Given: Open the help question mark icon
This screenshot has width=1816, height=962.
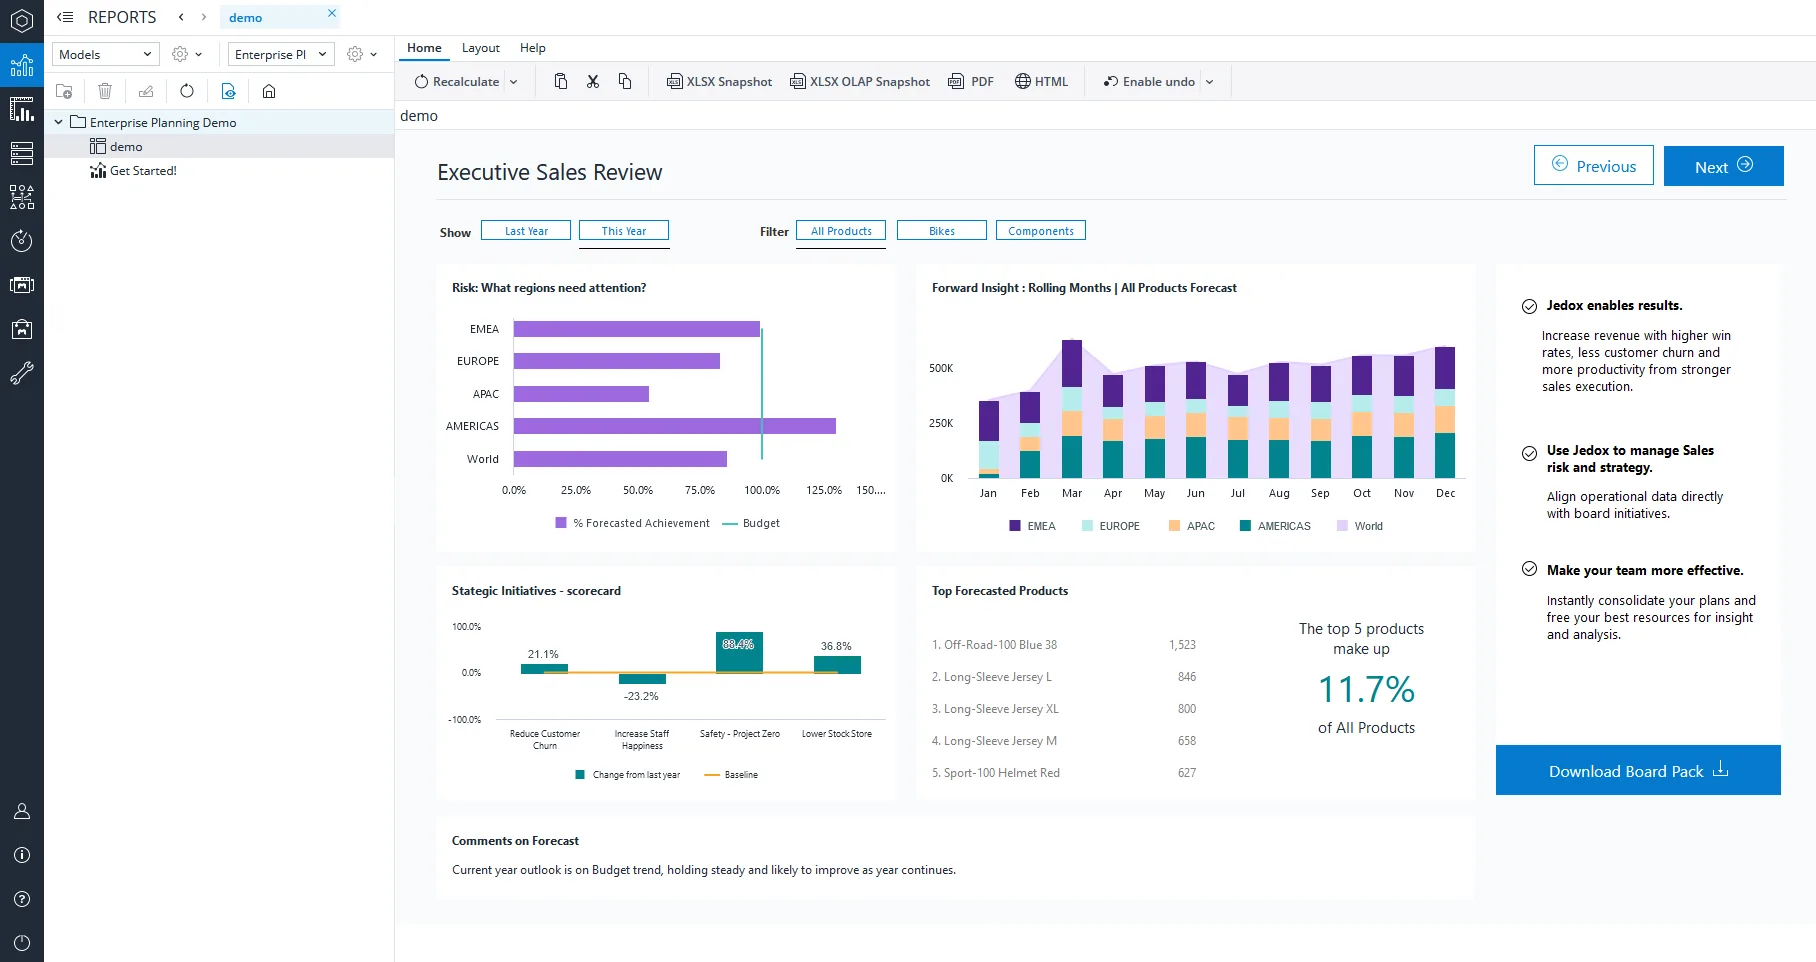Looking at the screenshot, I should pos(21,899).
